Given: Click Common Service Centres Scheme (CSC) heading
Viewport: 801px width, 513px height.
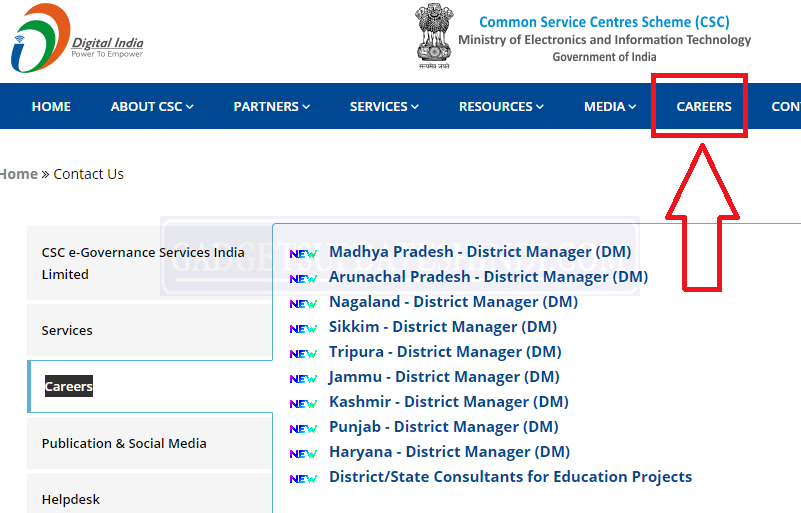Looking at the screenshot, I should 604,22.
